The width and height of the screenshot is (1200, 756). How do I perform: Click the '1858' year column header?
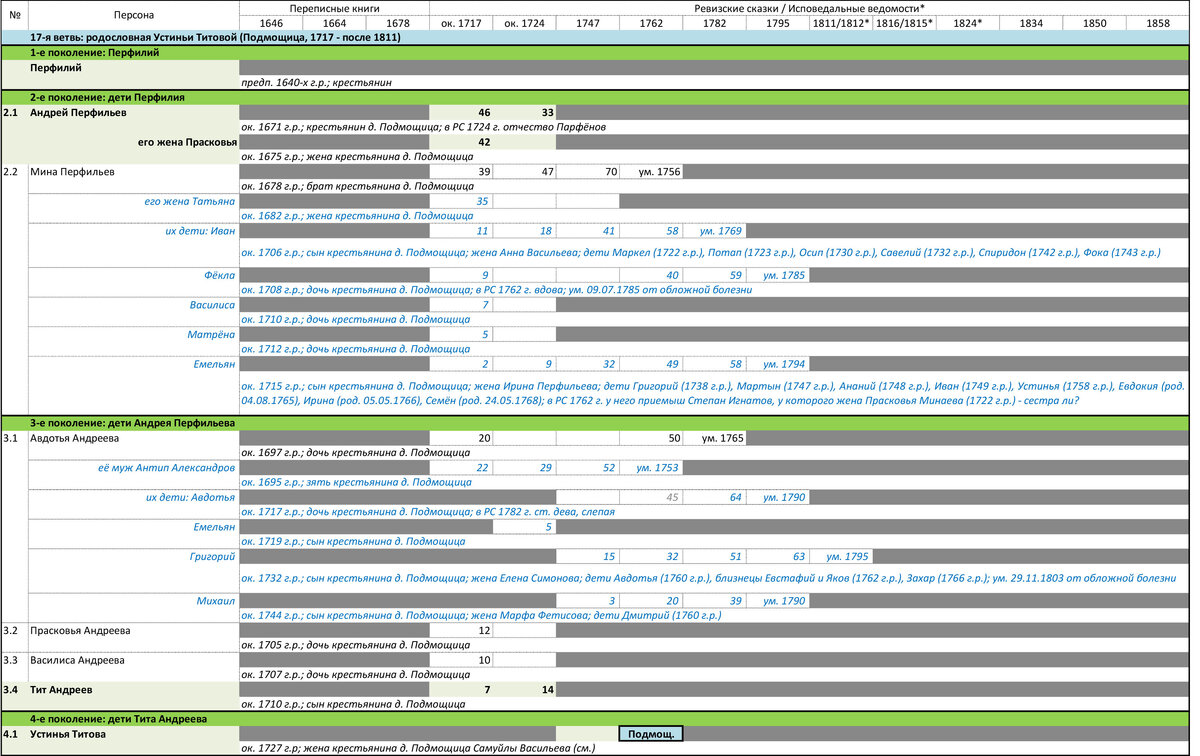(x=1158, y=23)
